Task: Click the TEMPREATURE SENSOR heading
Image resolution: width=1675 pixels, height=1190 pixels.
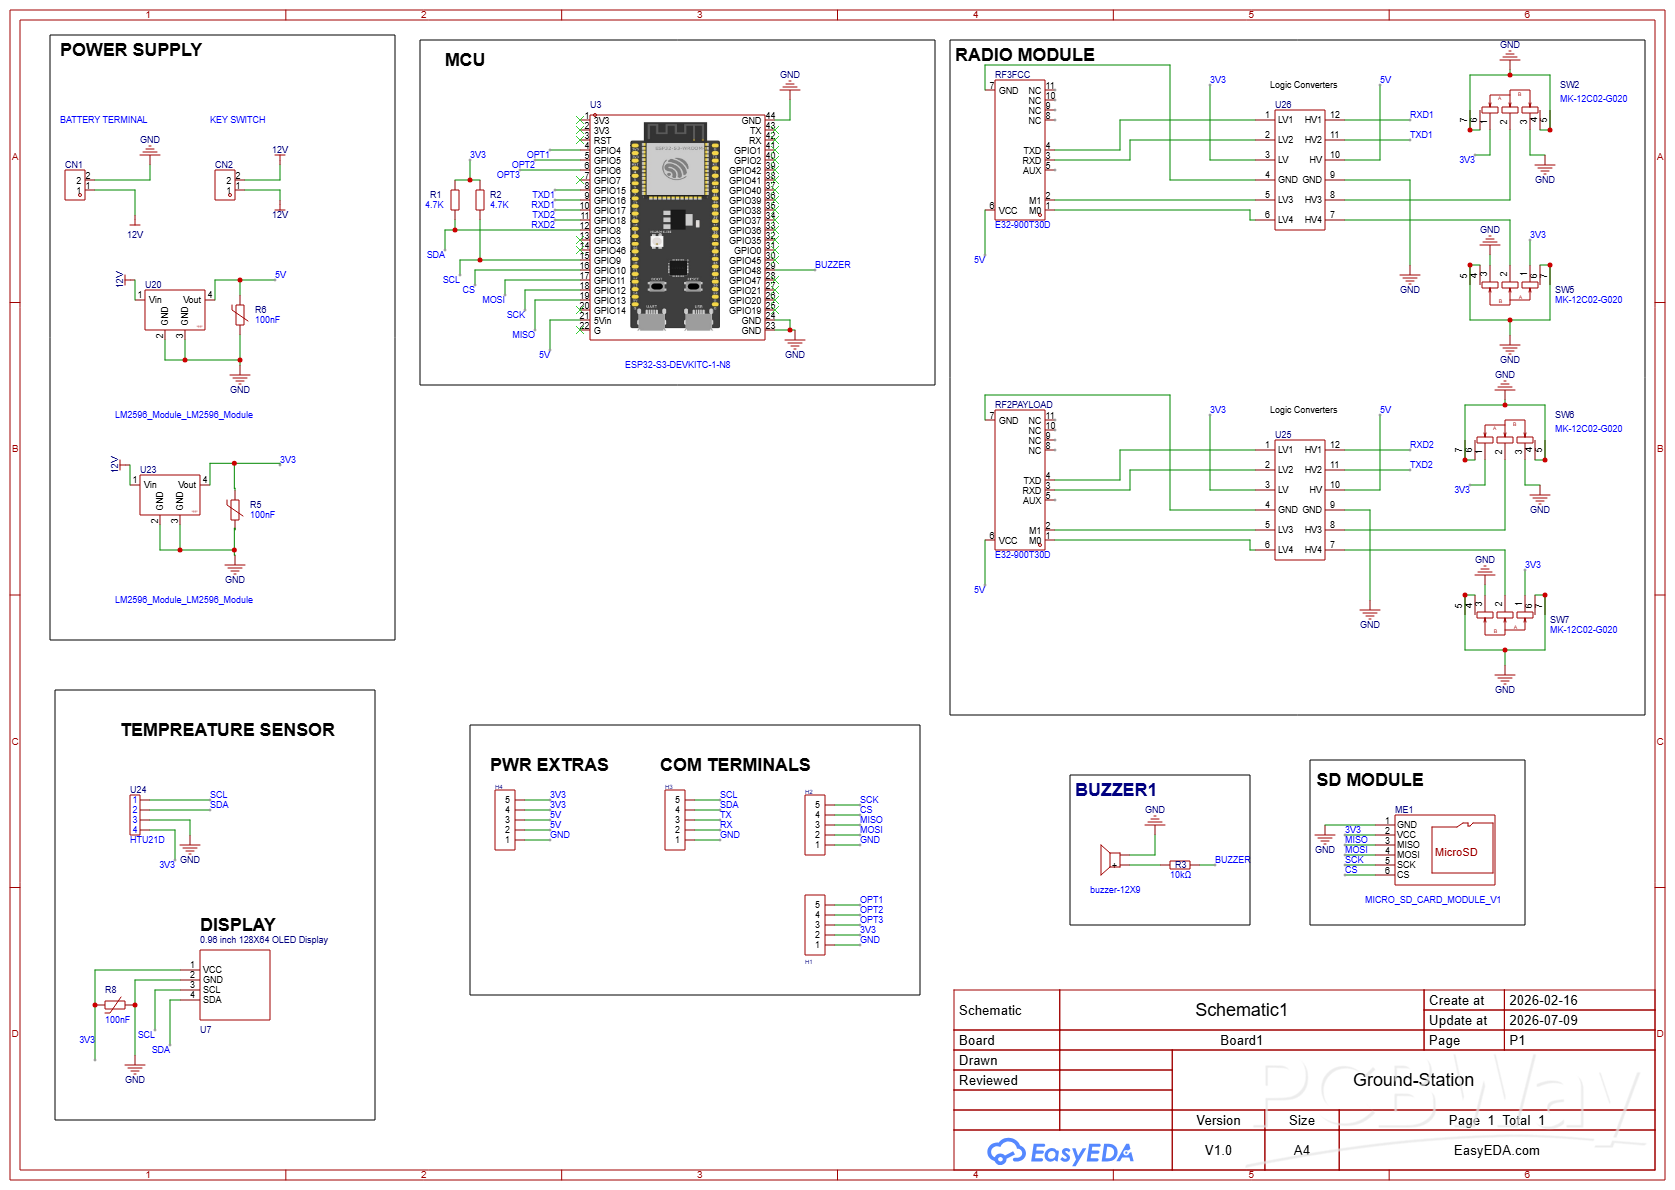Action: (228, 730)
